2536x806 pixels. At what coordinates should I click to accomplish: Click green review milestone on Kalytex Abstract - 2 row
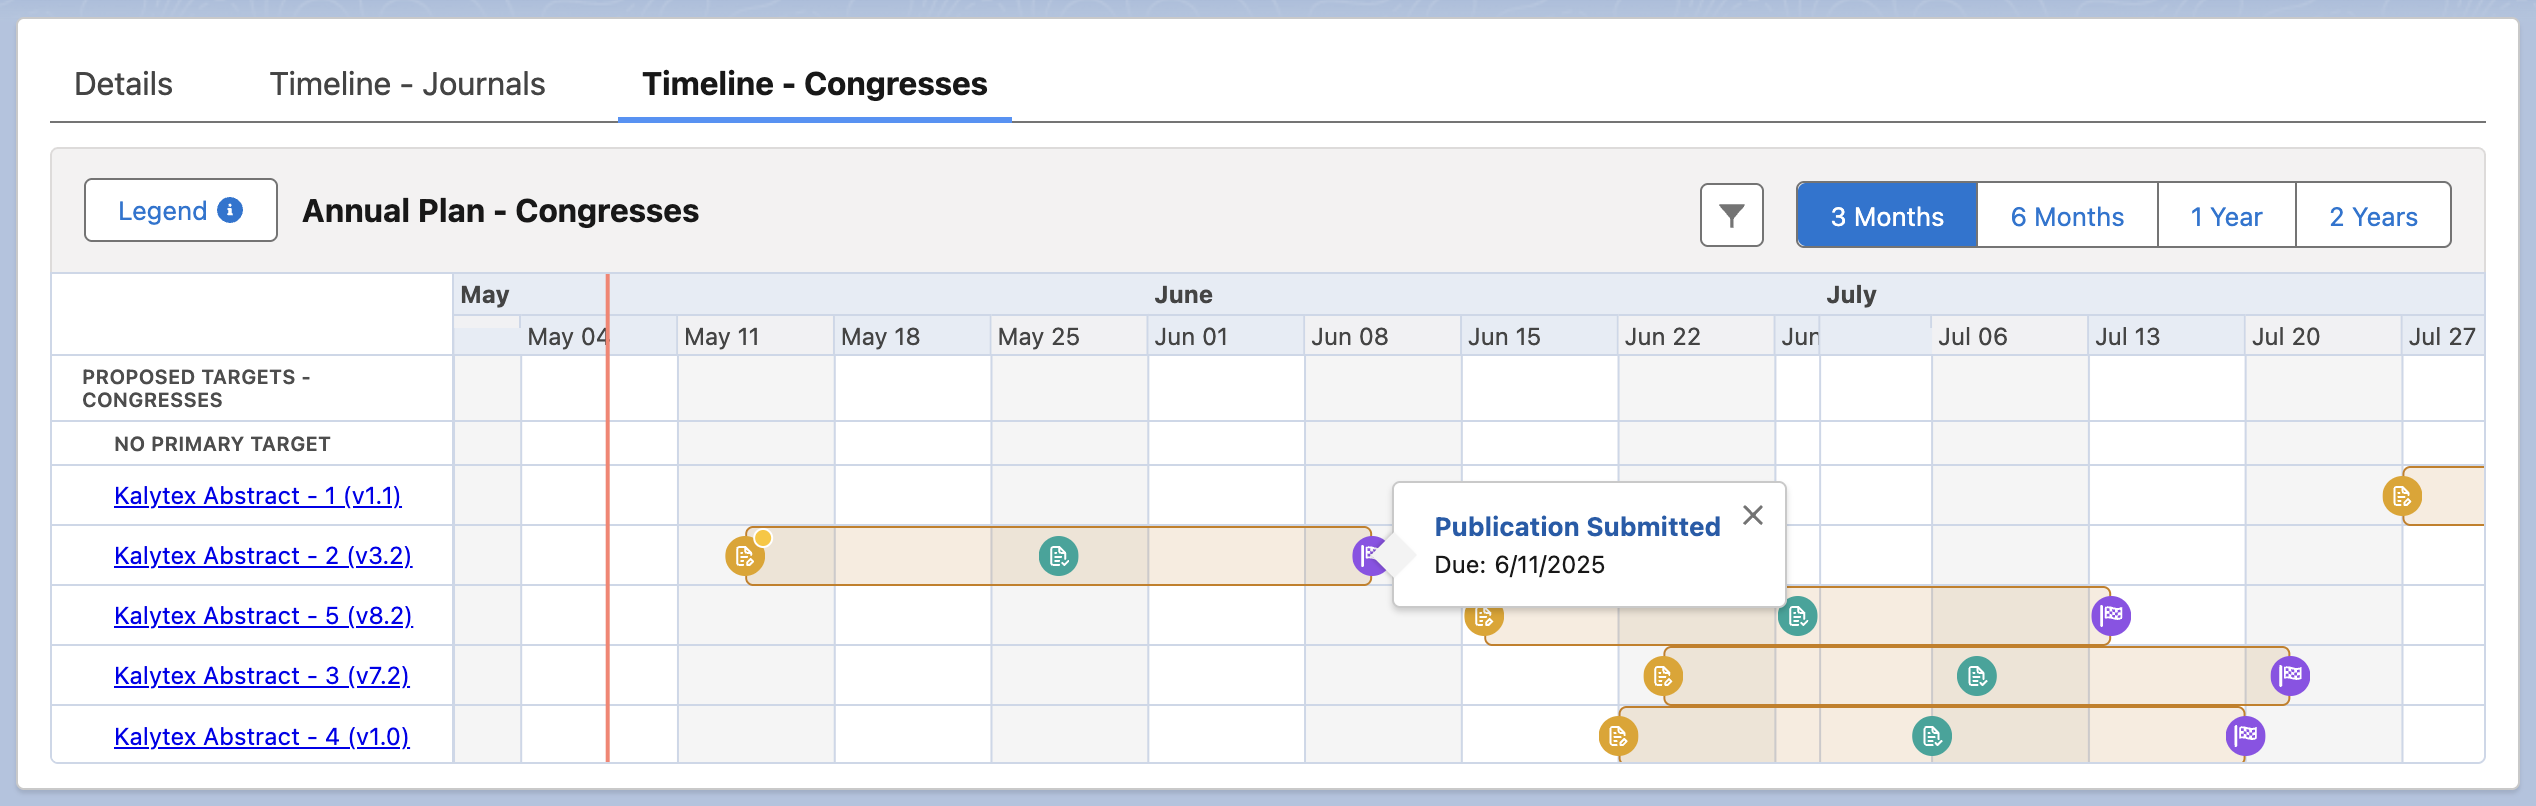[1058, 556]
